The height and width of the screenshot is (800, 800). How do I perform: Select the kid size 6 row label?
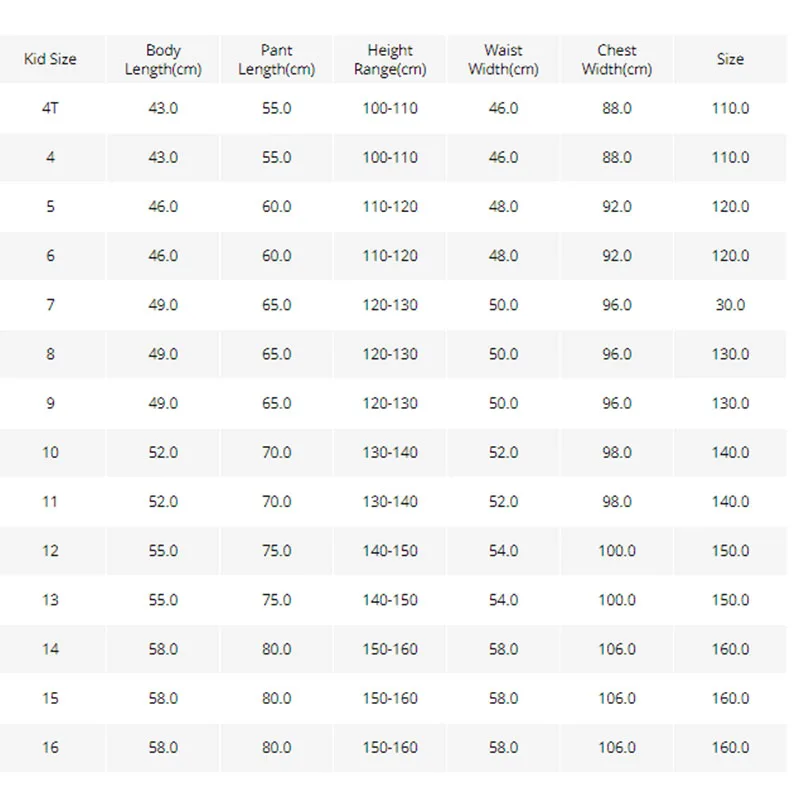(x=50, y=256)
